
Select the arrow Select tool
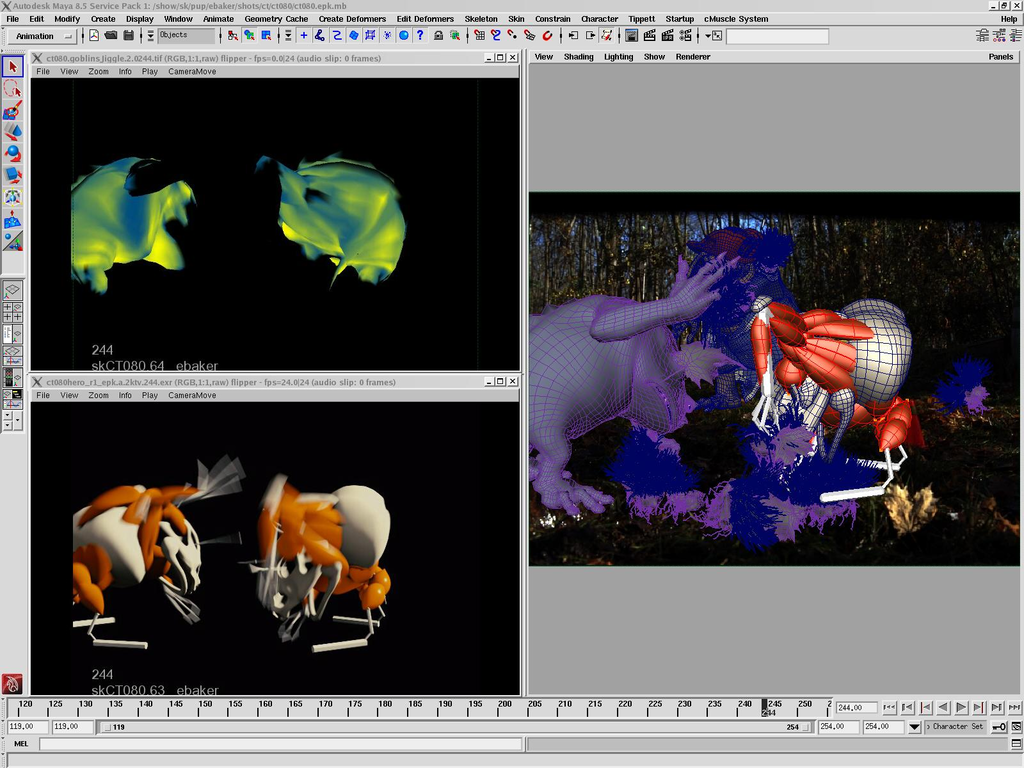click(x=13, y=67)
